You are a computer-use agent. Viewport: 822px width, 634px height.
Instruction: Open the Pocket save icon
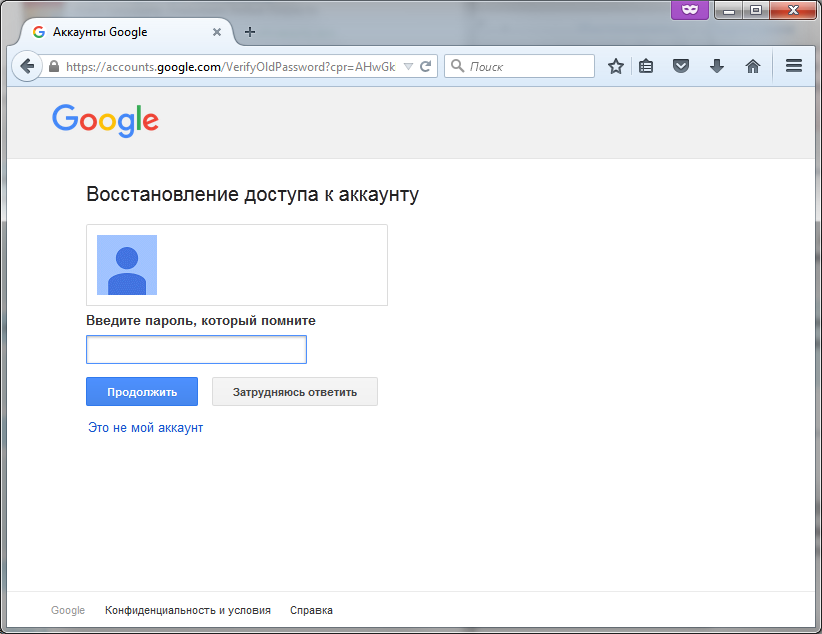coord(681,65)
